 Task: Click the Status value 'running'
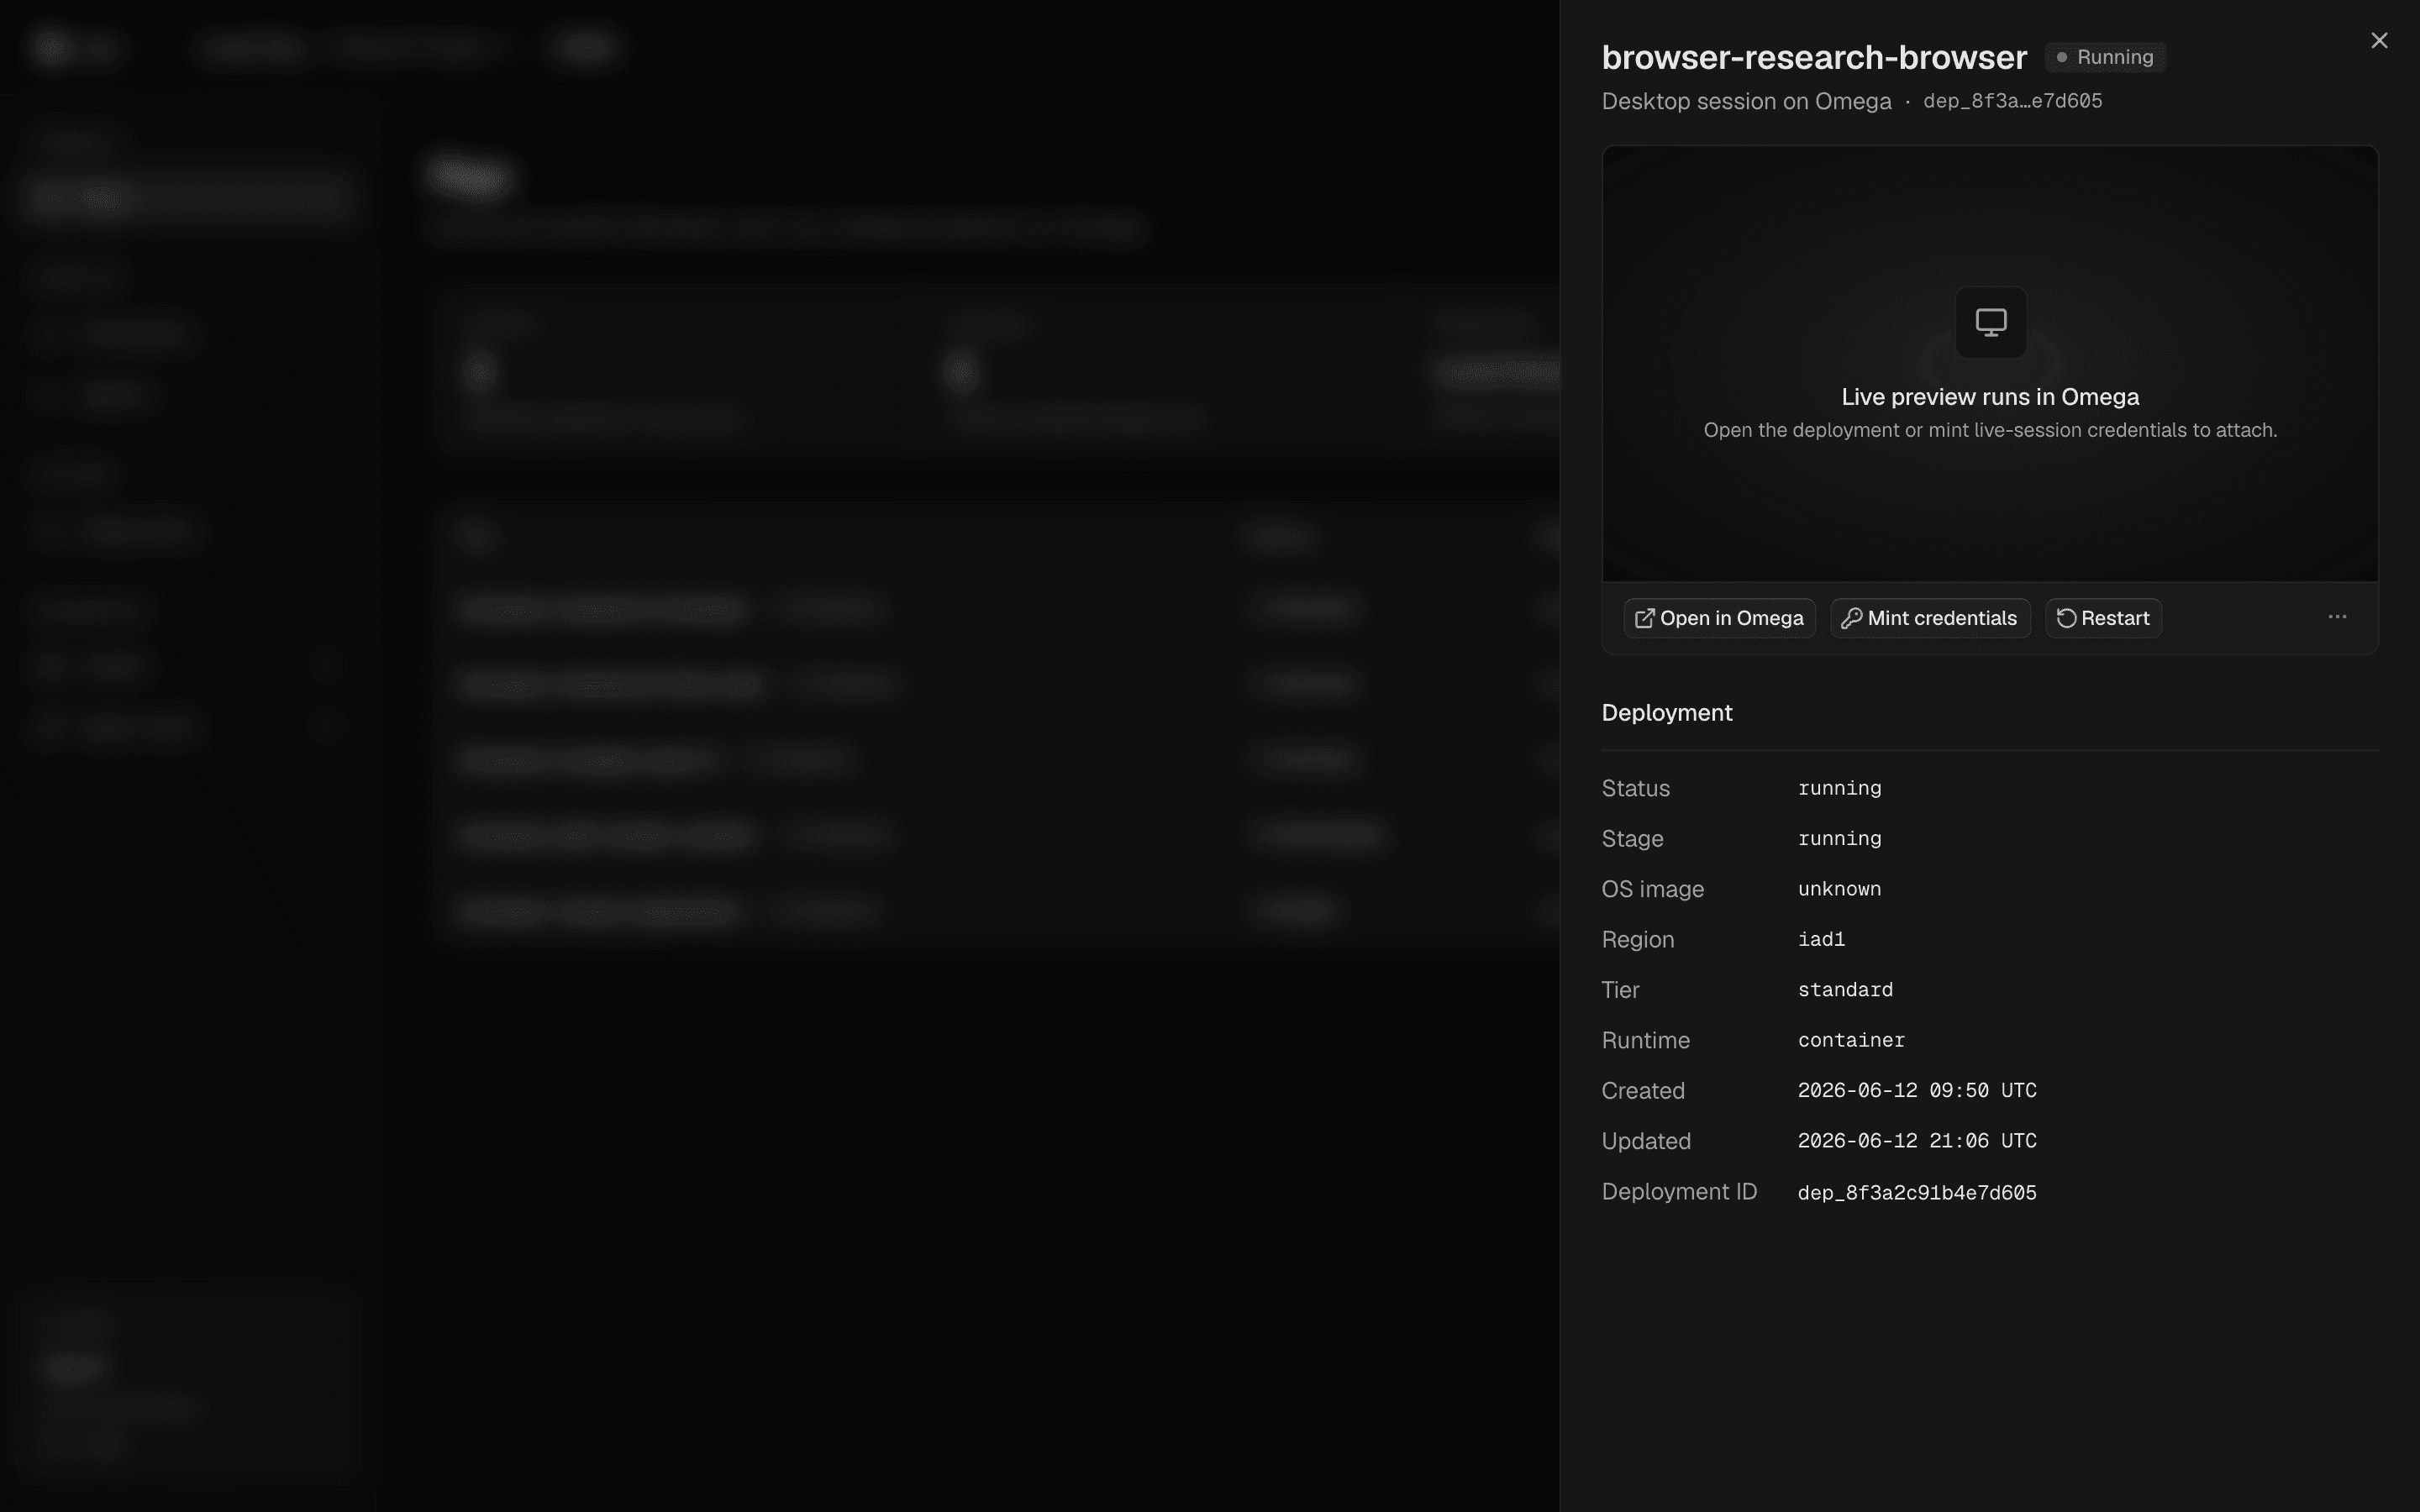1839,788
